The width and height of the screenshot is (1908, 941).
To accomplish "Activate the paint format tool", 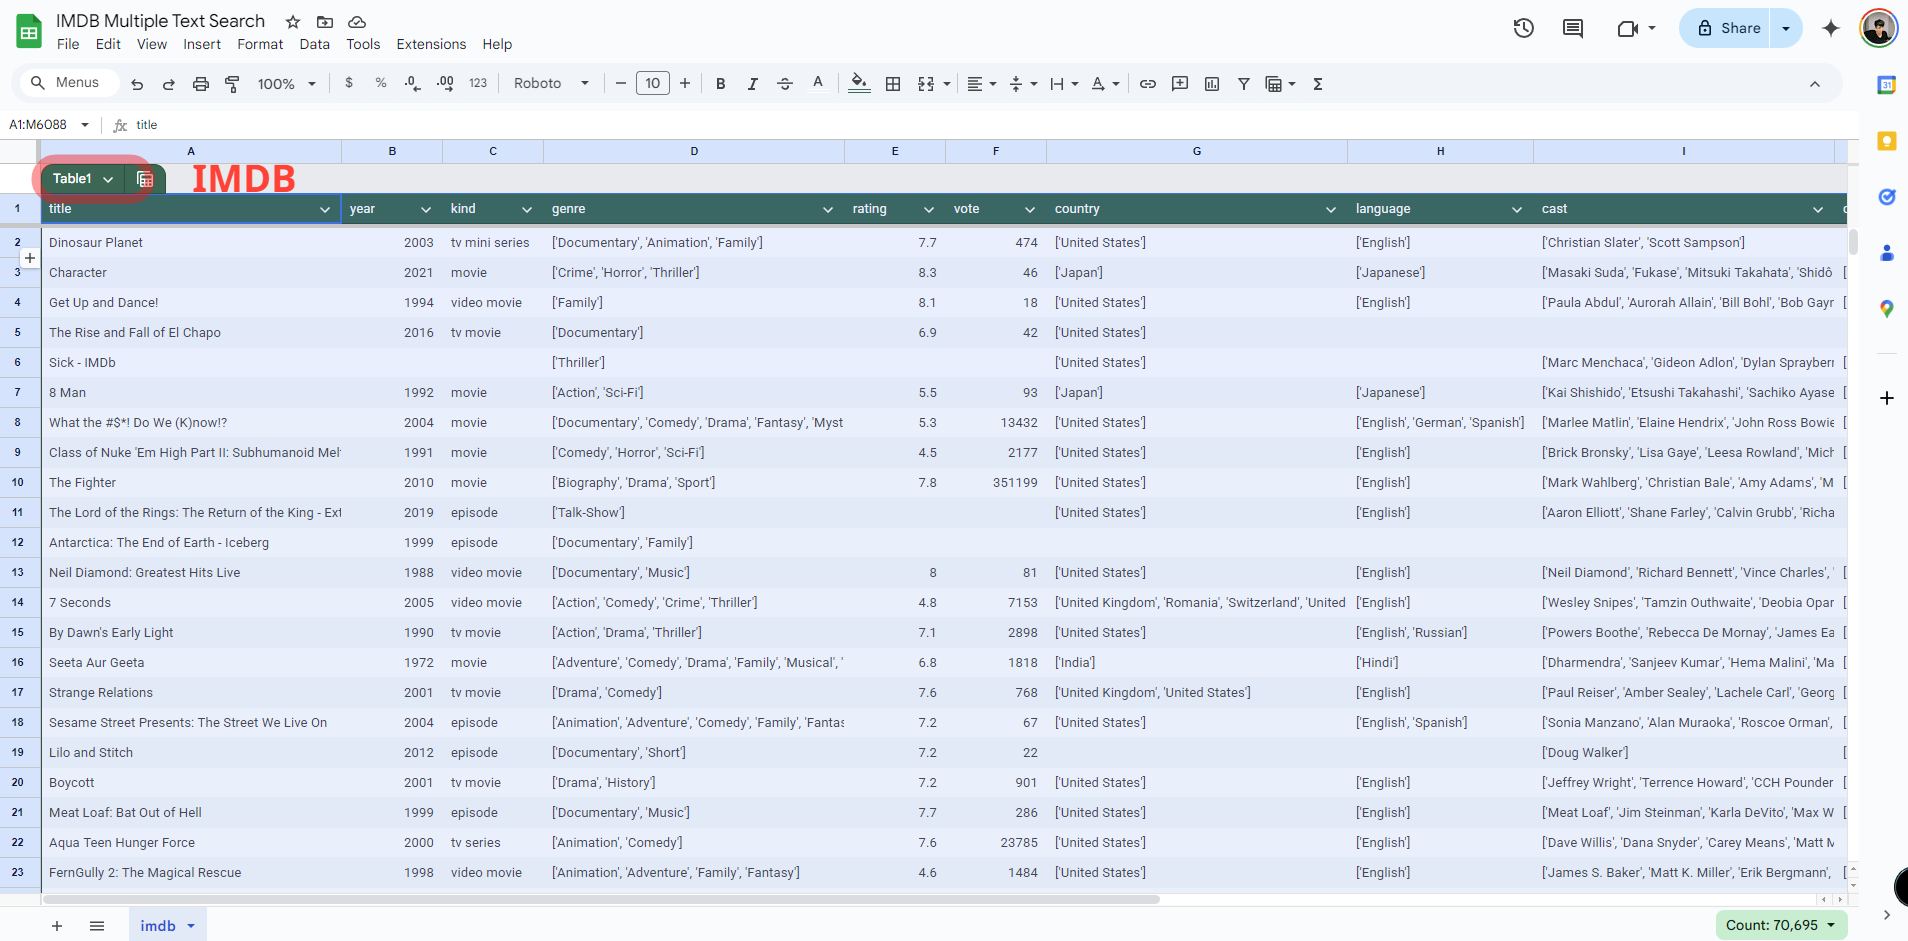I will (232, 84).
